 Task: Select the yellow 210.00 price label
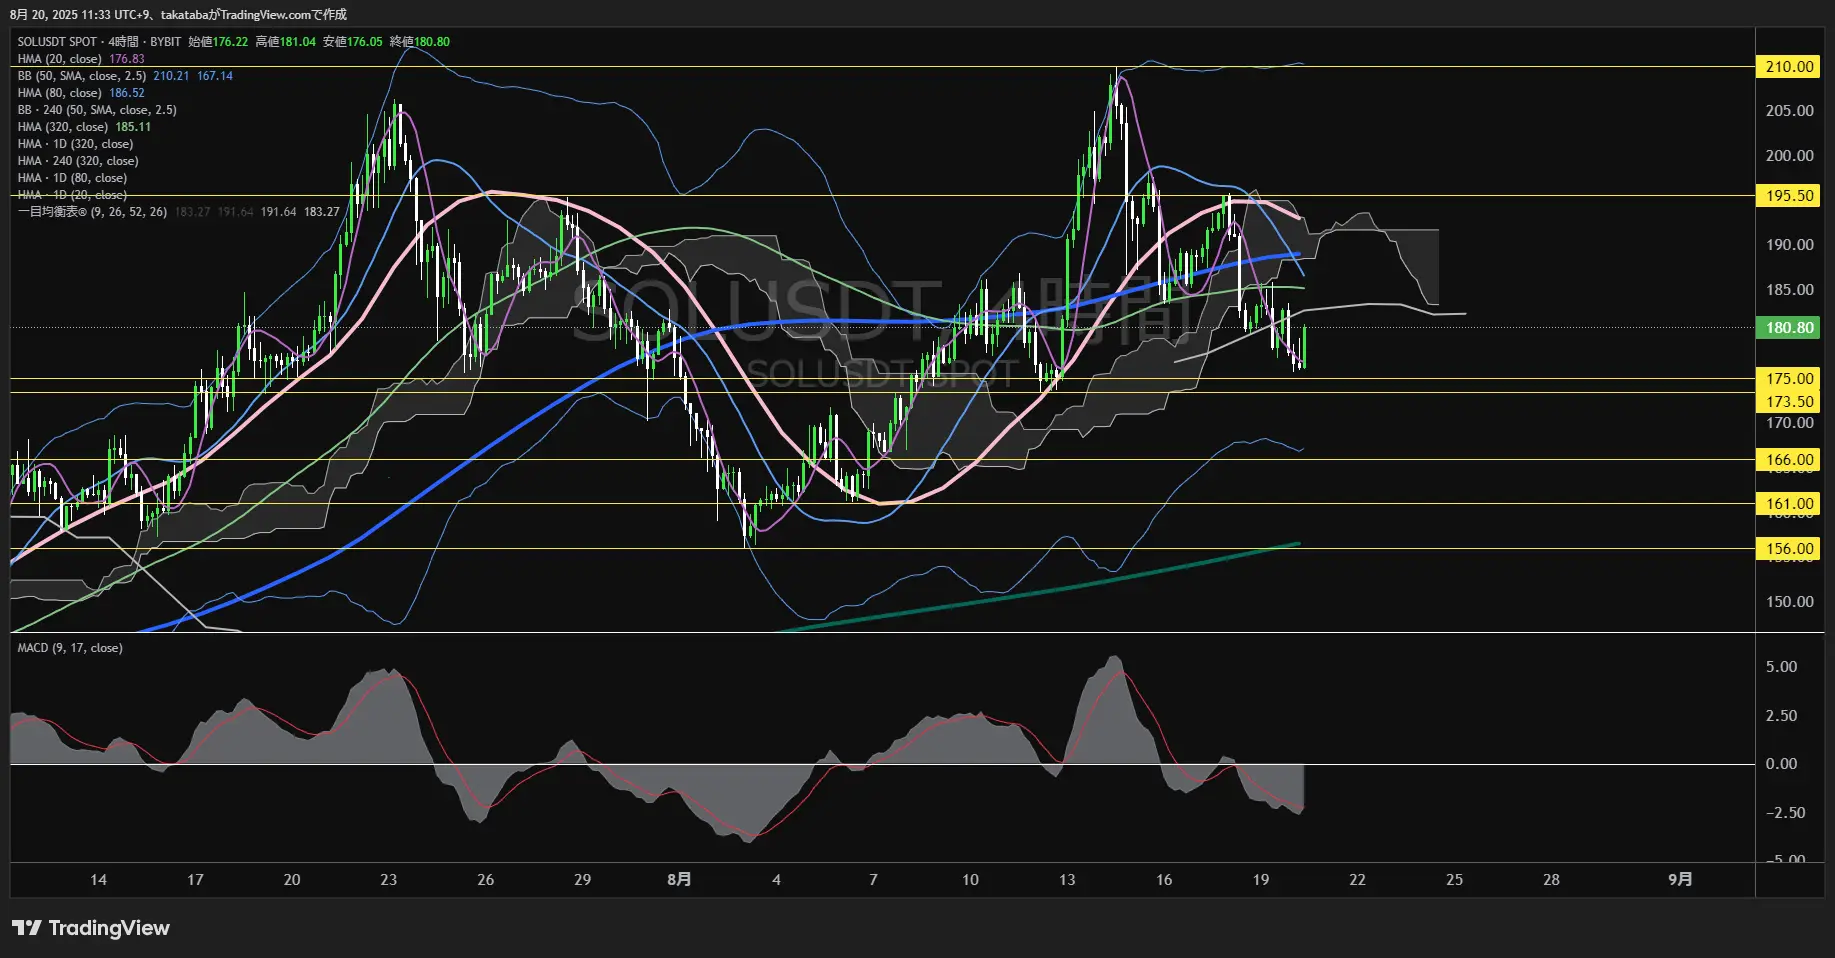tap(1789, 67)
